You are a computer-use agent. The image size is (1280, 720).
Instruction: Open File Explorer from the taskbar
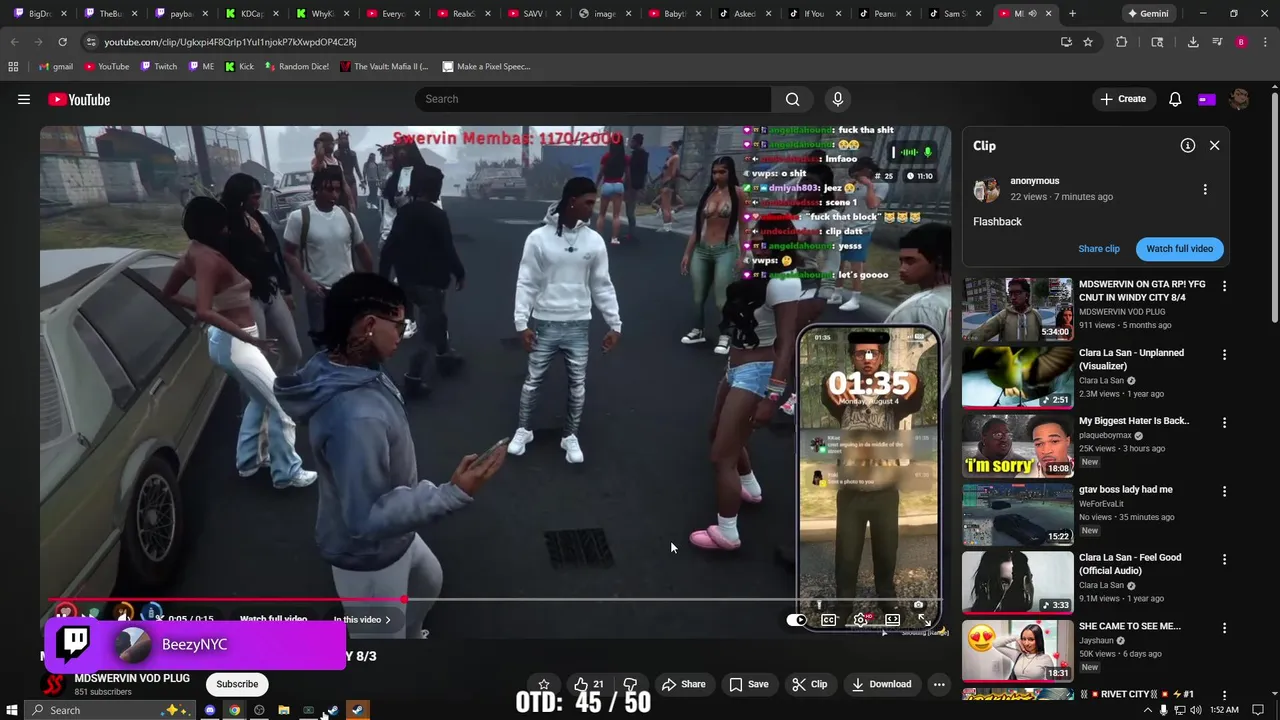click(x=284, y=710)
